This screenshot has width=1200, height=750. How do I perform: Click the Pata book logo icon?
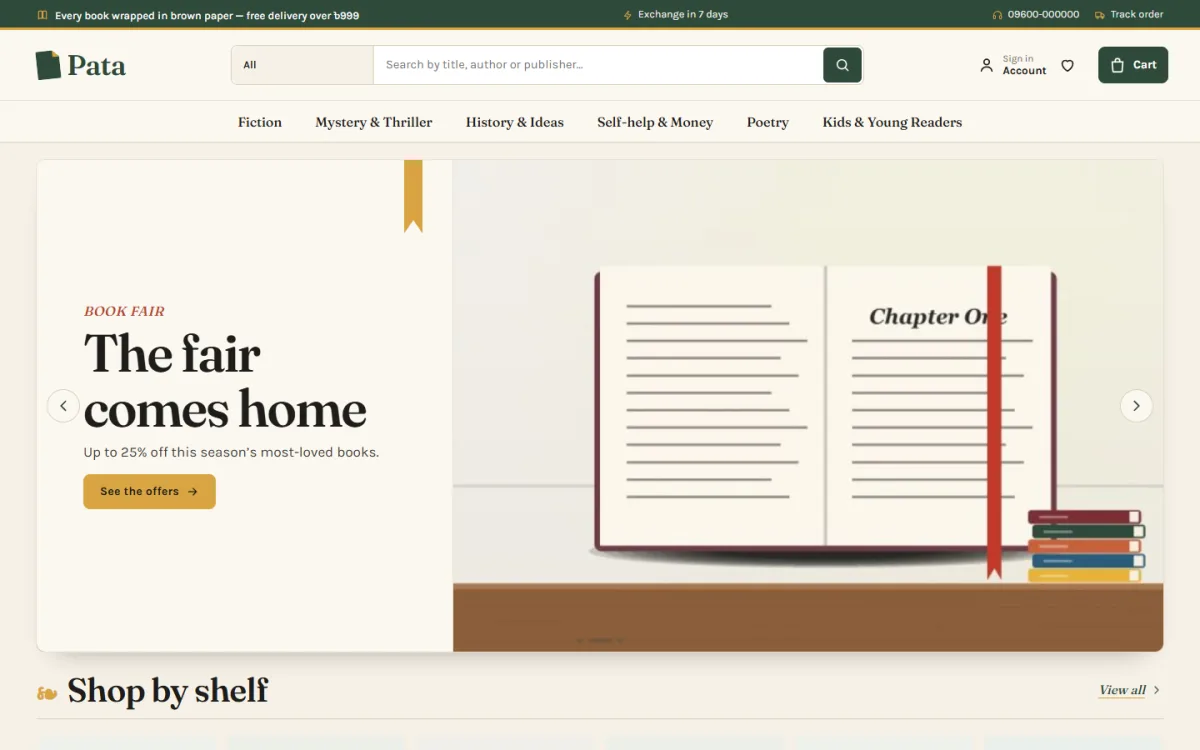click(x=48, y=65)
